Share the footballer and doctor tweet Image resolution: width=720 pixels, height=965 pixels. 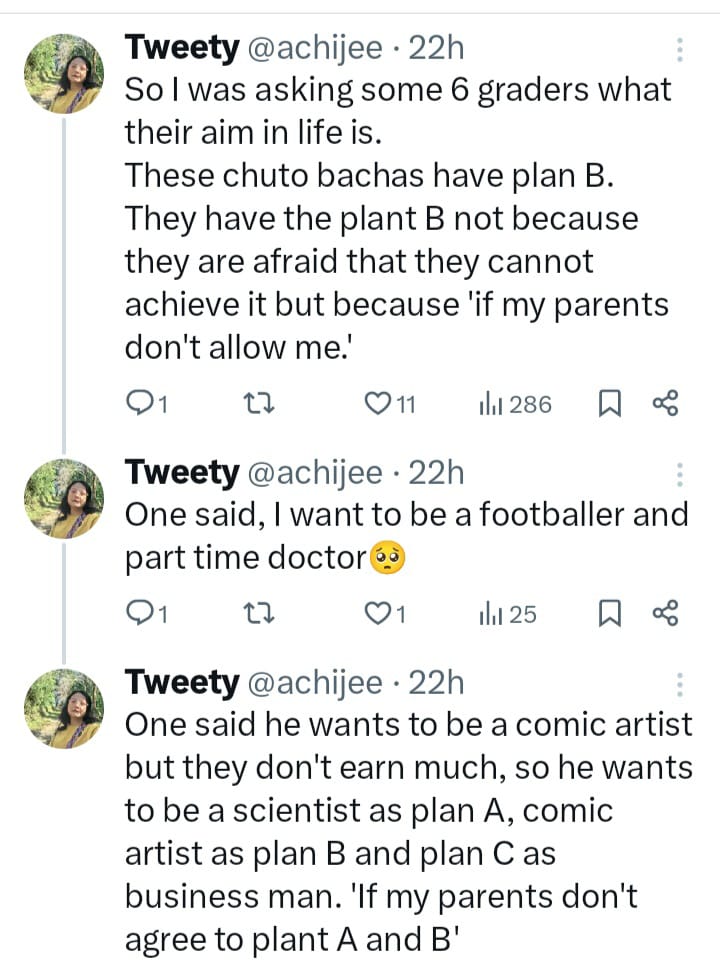point(666,614)
